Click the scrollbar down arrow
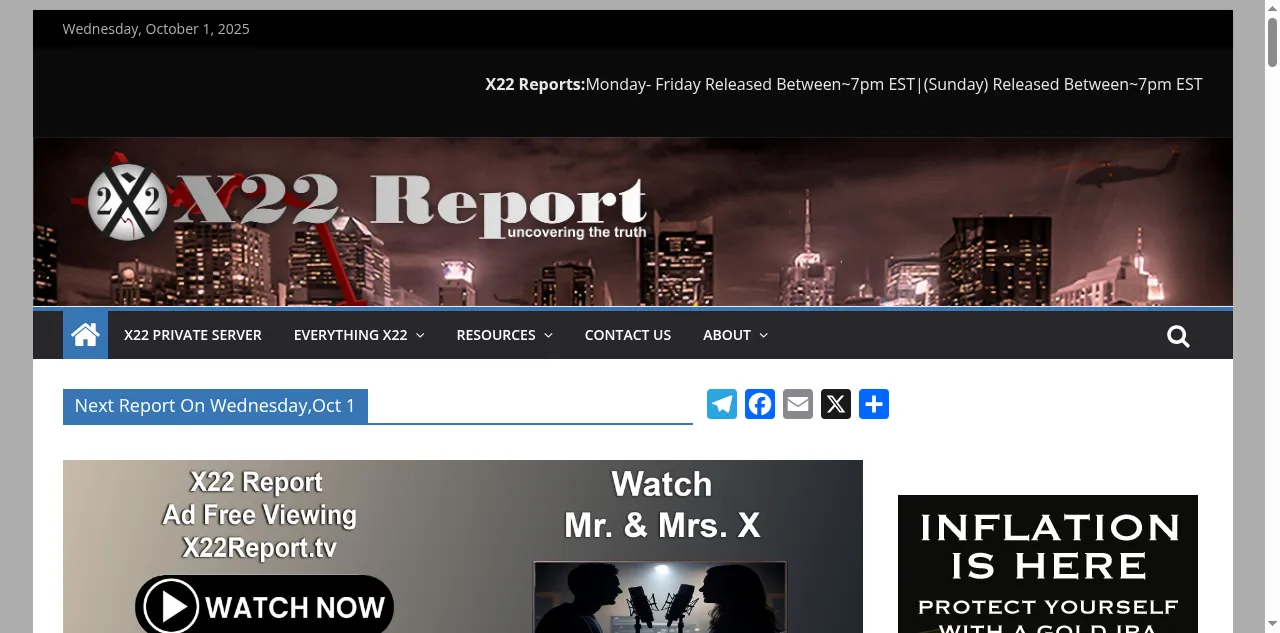Viewport: 1280px width, 633px height. click(1272, 625)
